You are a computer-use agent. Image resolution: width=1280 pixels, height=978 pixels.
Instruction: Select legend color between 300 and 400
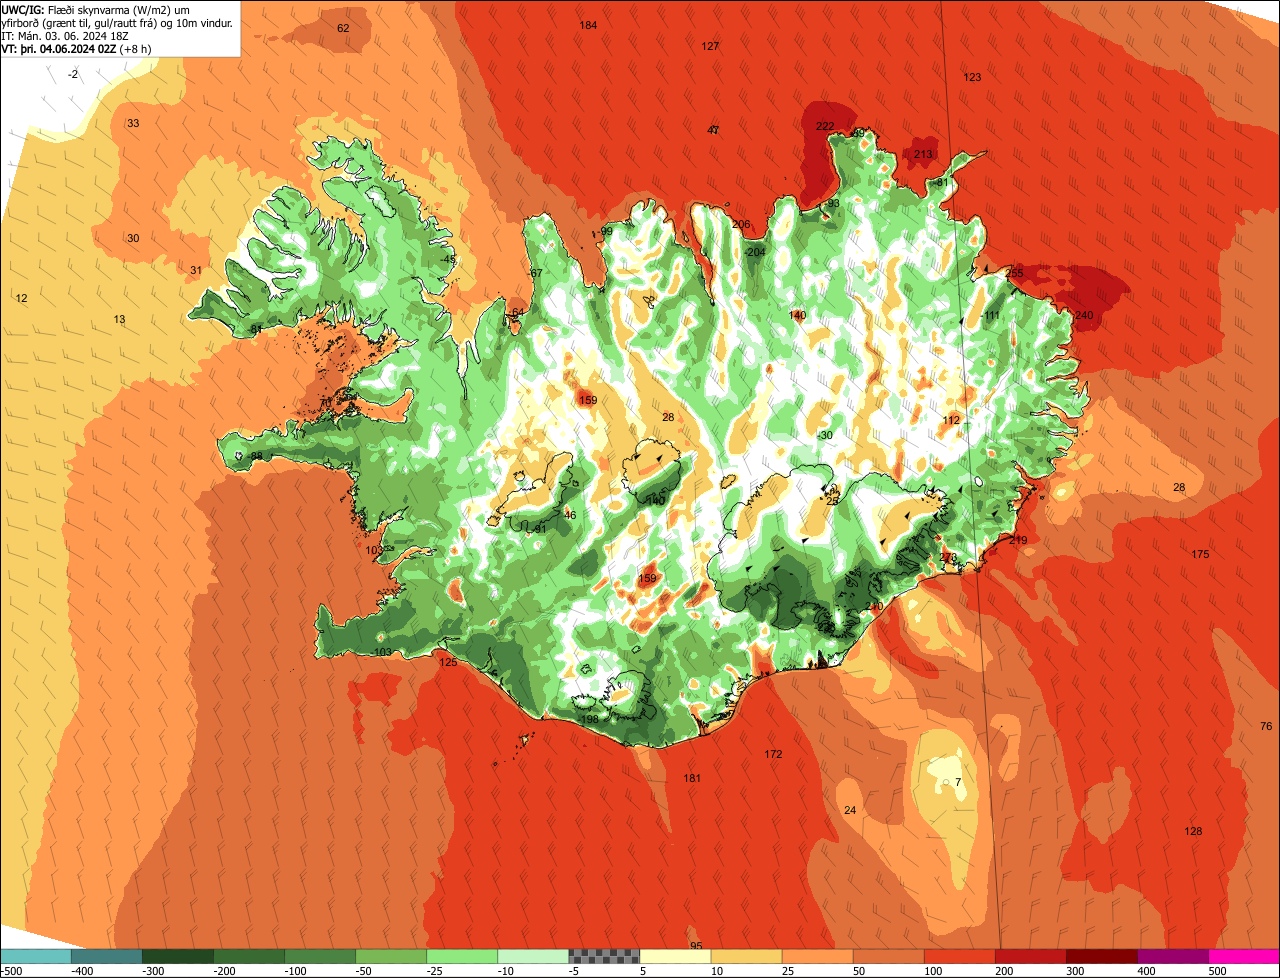click(x=1101, y=956)
